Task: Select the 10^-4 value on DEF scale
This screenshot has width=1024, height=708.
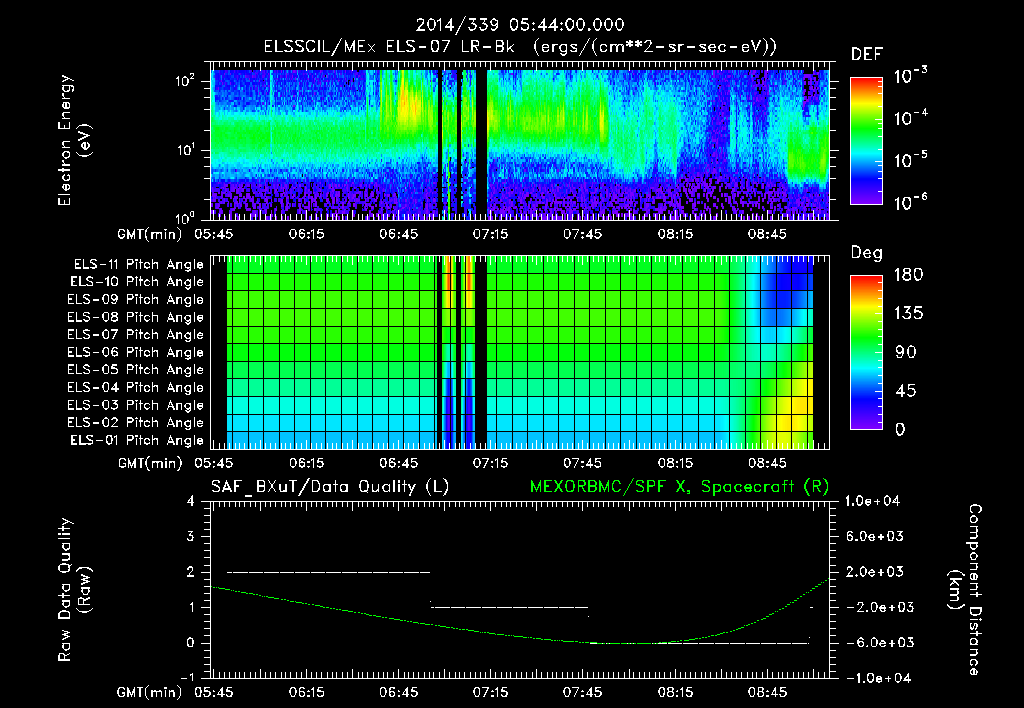Action: click(910, 118)
